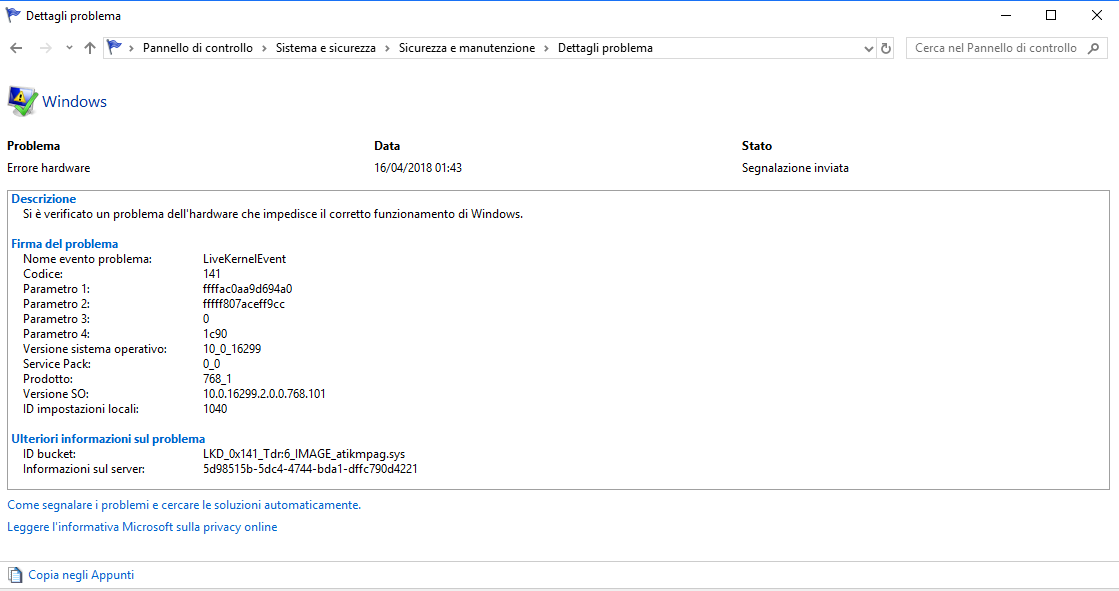The image size is (1119, 591).
Task: Open Sicurezza e manutenzione breadcrumb
Action: pos(466,48)
